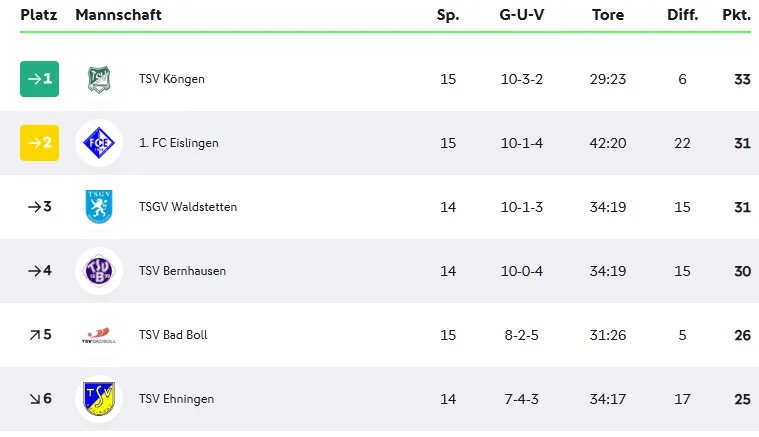The width and height of the screenshot is (759, 437).
Task: Click the TSGV Waldstetten club crest
Action: click(99, 207)
